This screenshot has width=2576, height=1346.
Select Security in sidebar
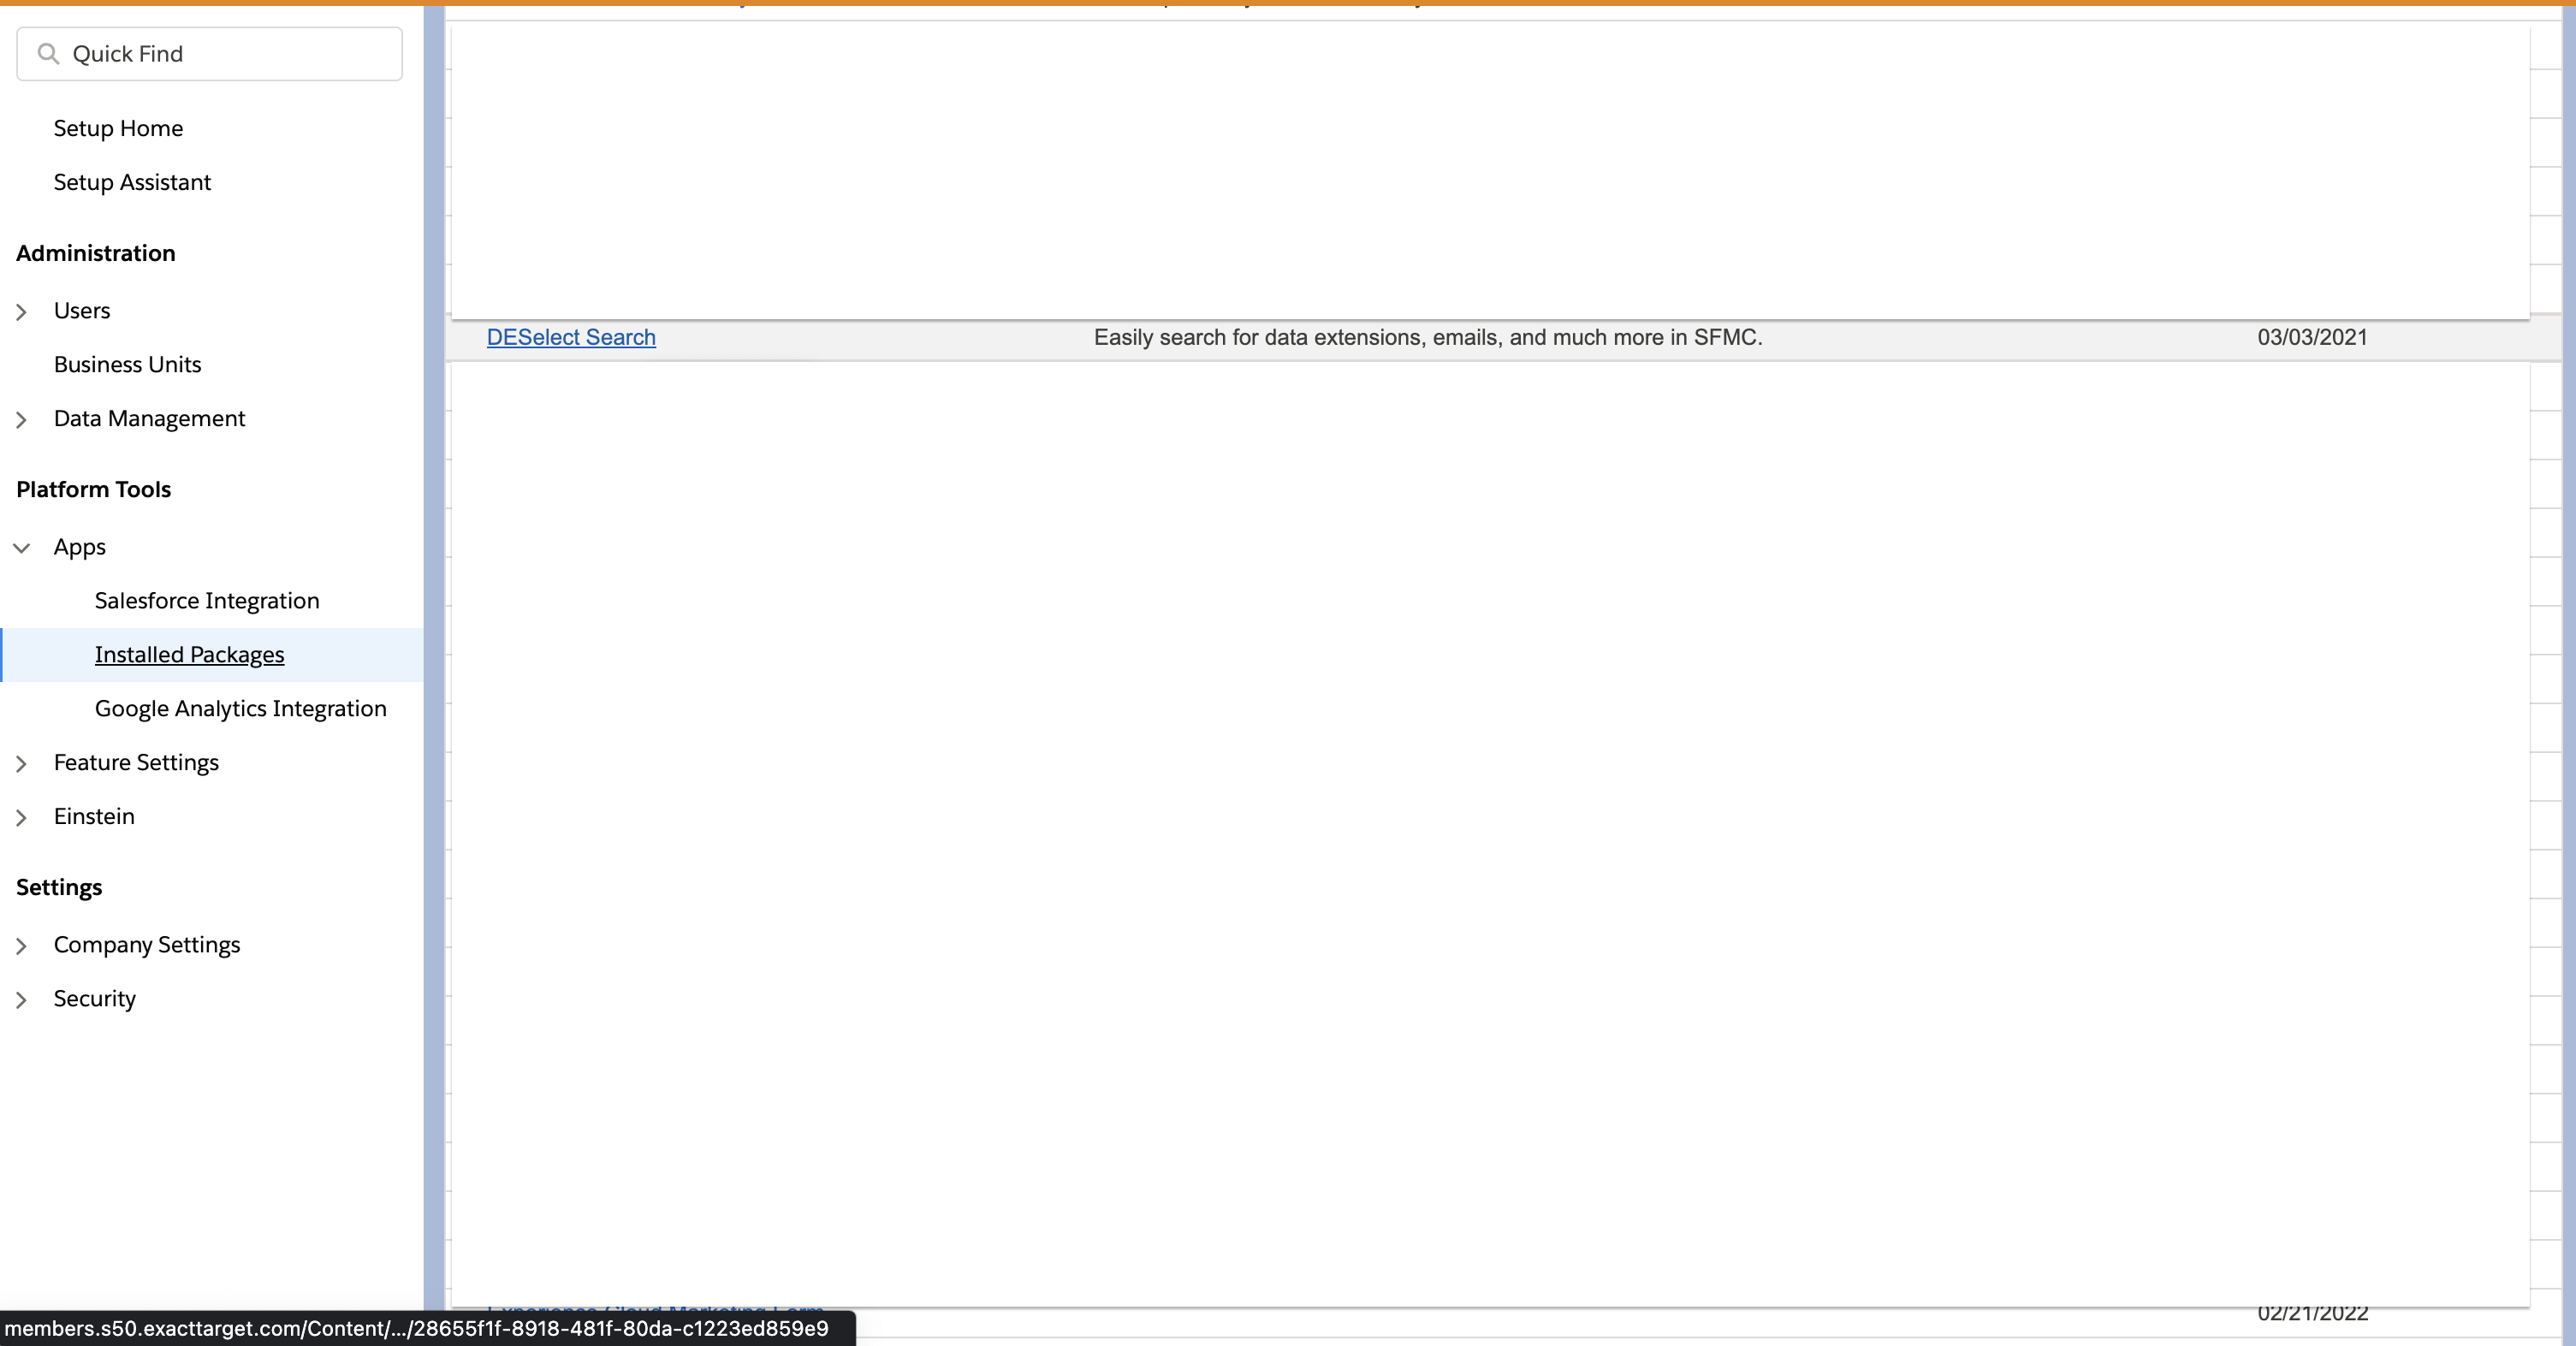(94, 998)
